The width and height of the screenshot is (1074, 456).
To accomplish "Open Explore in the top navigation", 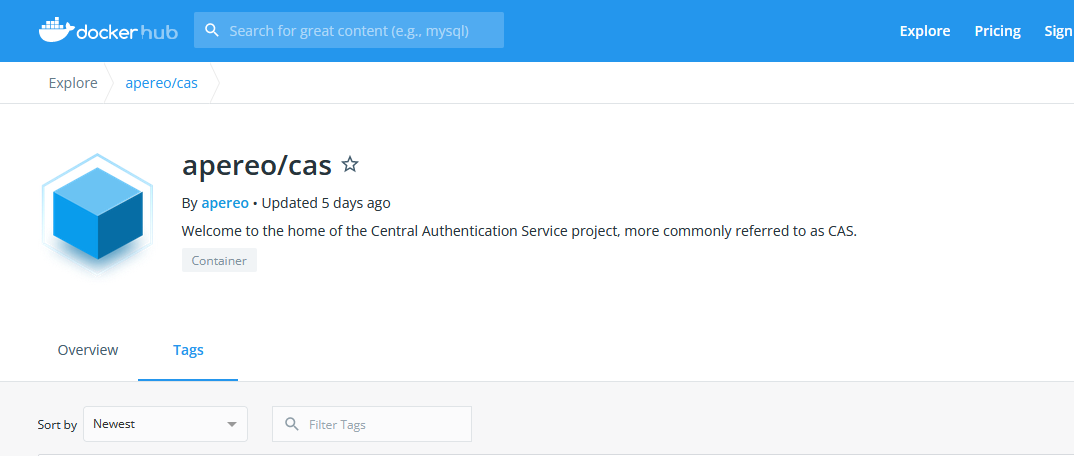I will point(924,31).
